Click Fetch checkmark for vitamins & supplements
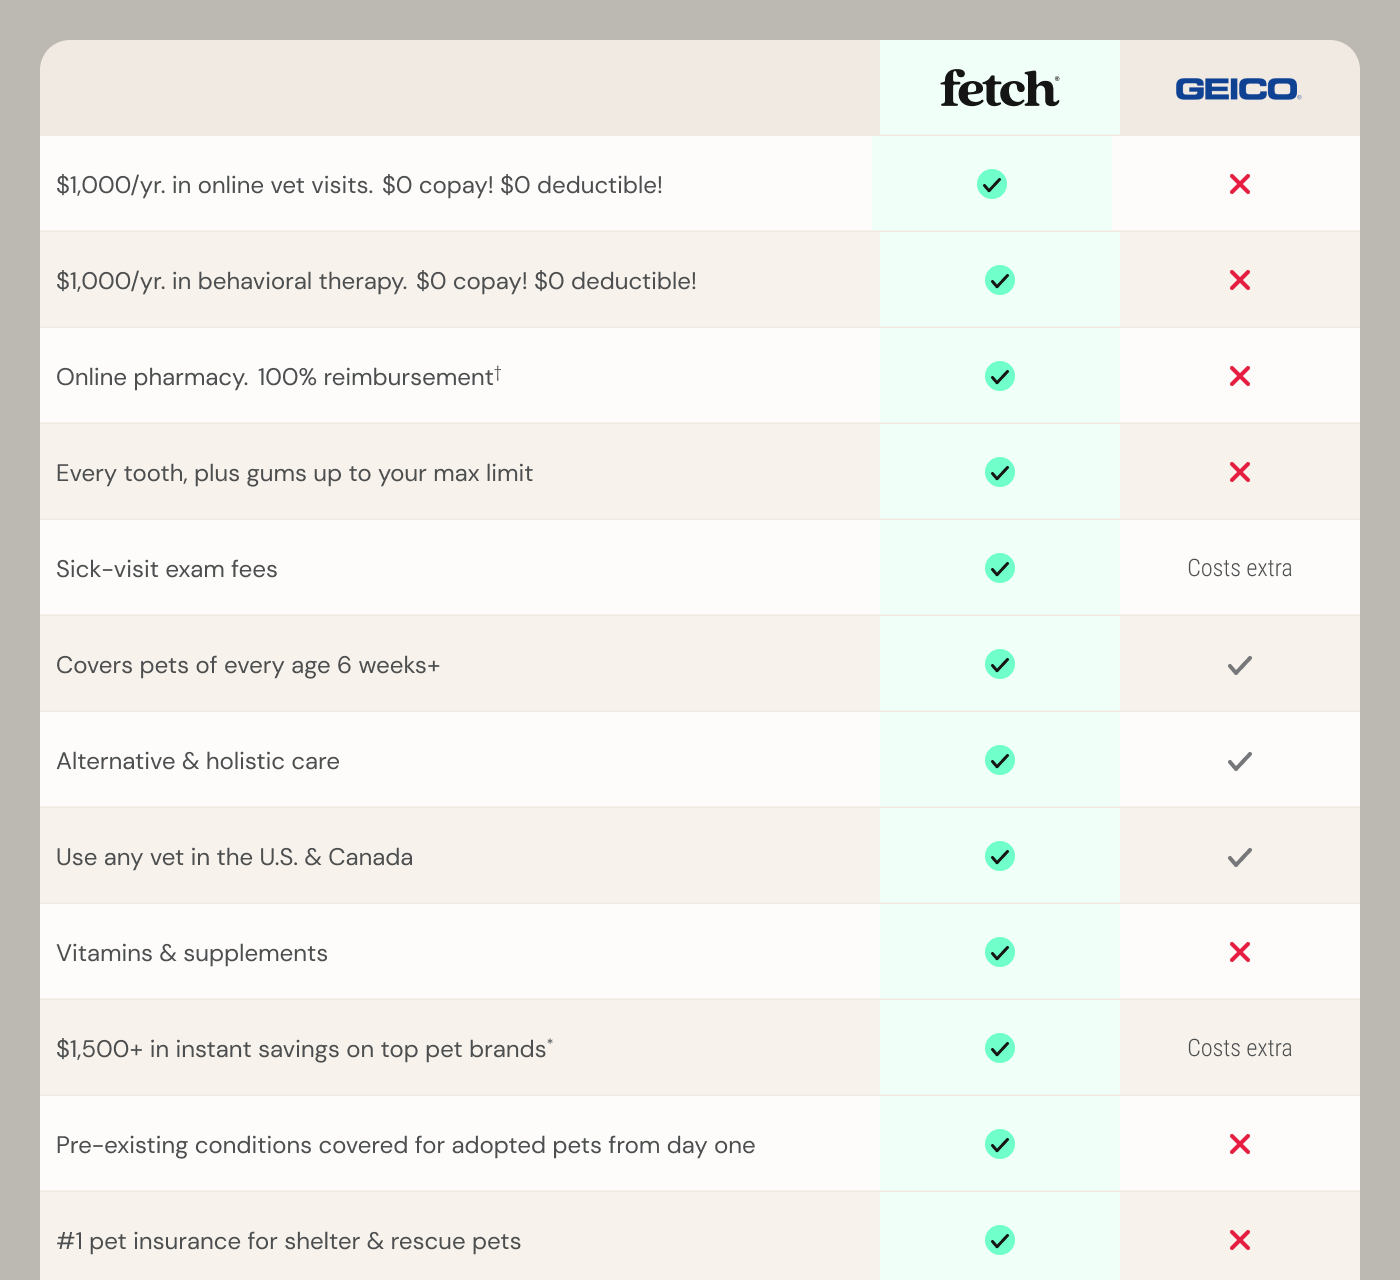 1000,952
